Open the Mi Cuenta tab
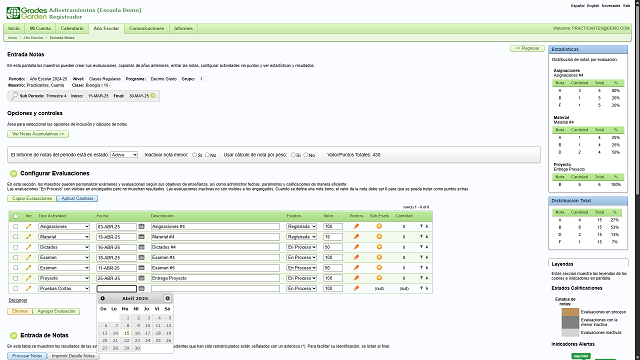This screenshot has height=360, width=640. (x=40, y=29)
